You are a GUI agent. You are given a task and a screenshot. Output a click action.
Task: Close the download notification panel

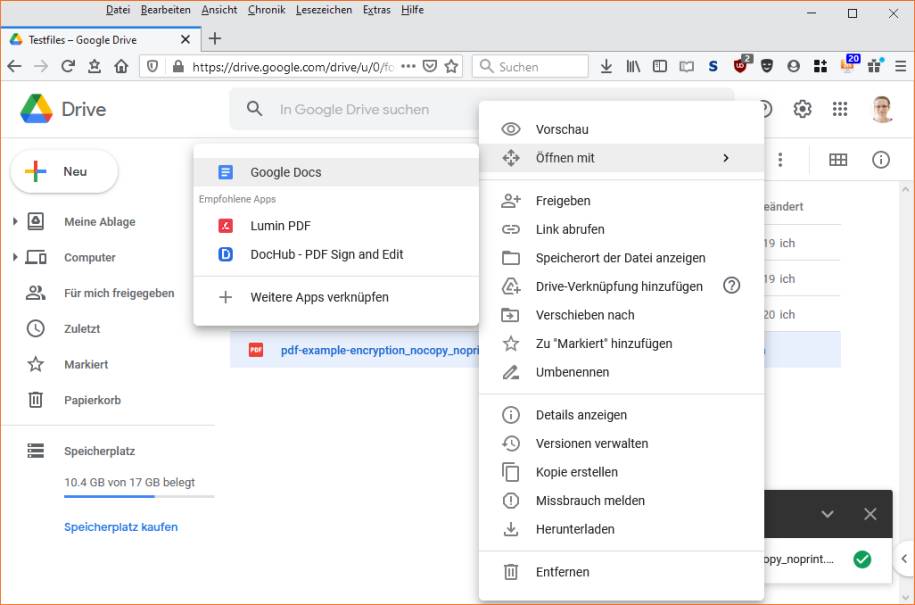pos(870,514)
